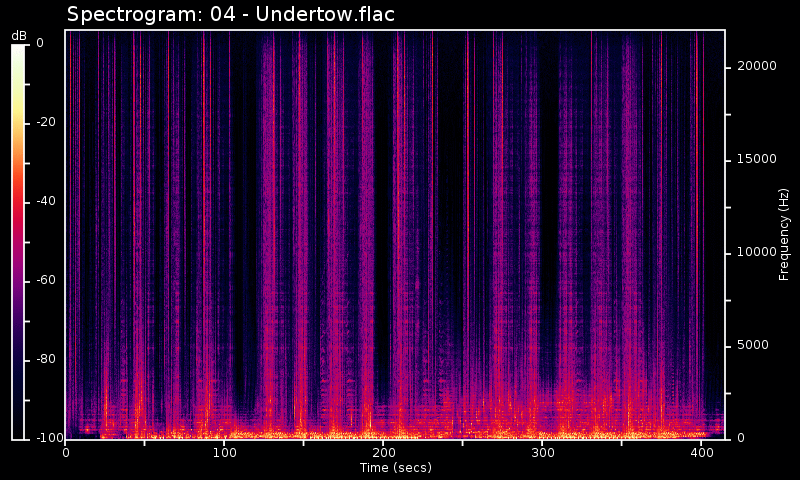The height and width of the screenshot is (480, 800).
Task: Click the 'dB' label above the color scale
Action: pos(19,36)
